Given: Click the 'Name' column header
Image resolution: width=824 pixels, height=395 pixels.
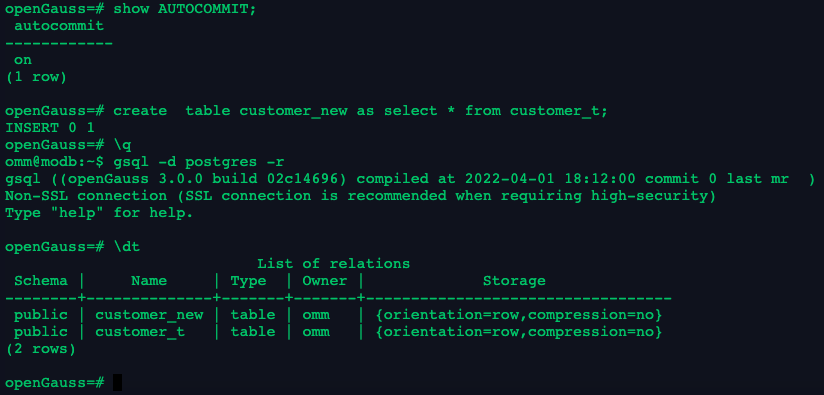Looking at the screenshot, I should (x=149, y=280).
